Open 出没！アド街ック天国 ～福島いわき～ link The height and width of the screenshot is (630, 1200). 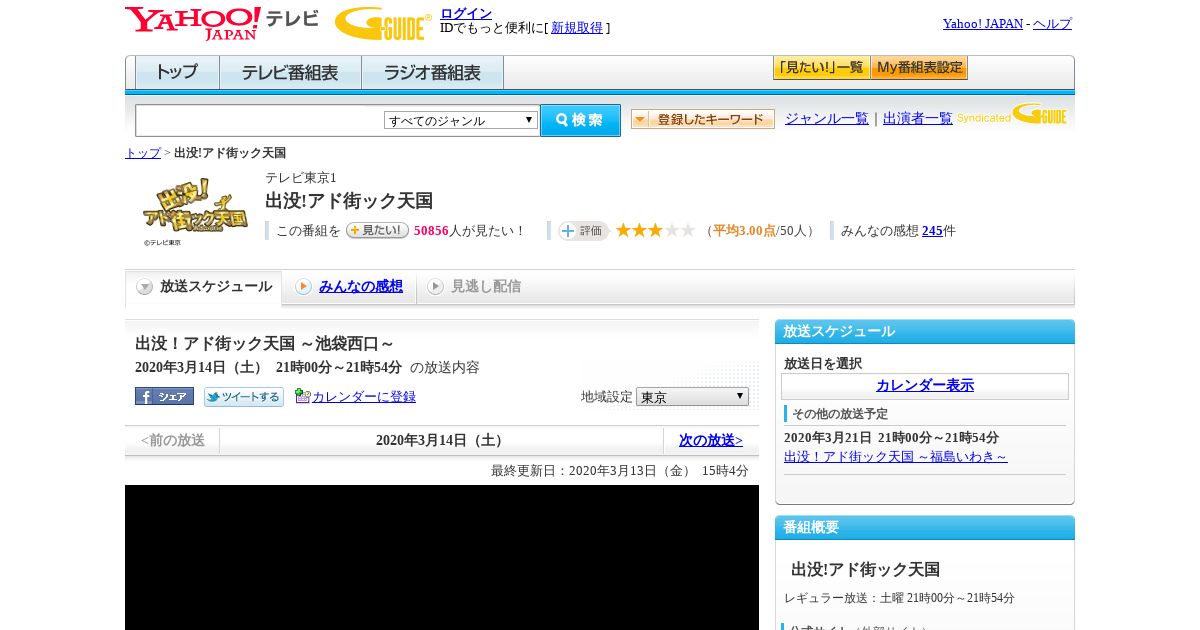point(896,457)
